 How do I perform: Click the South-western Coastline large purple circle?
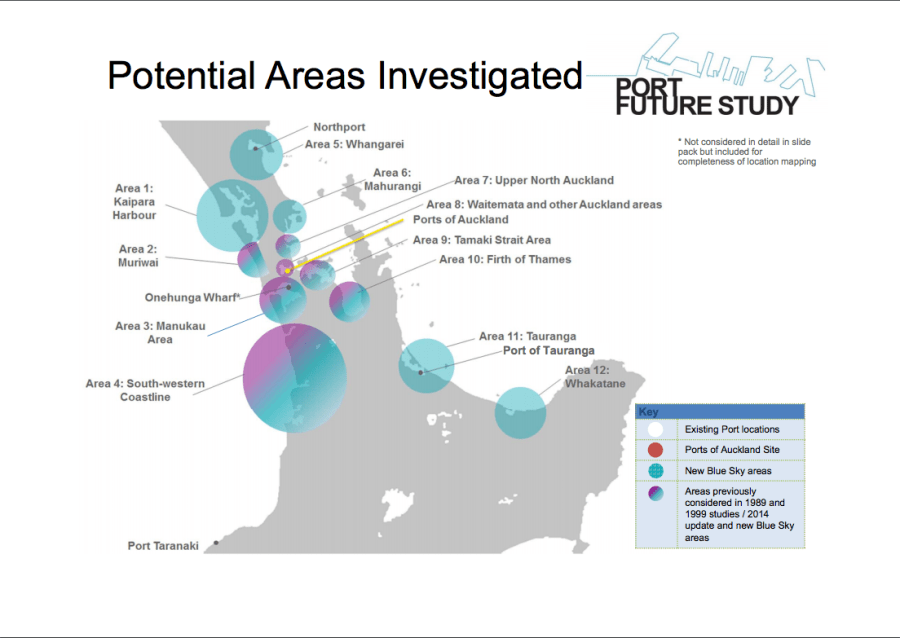coord(294,377)
